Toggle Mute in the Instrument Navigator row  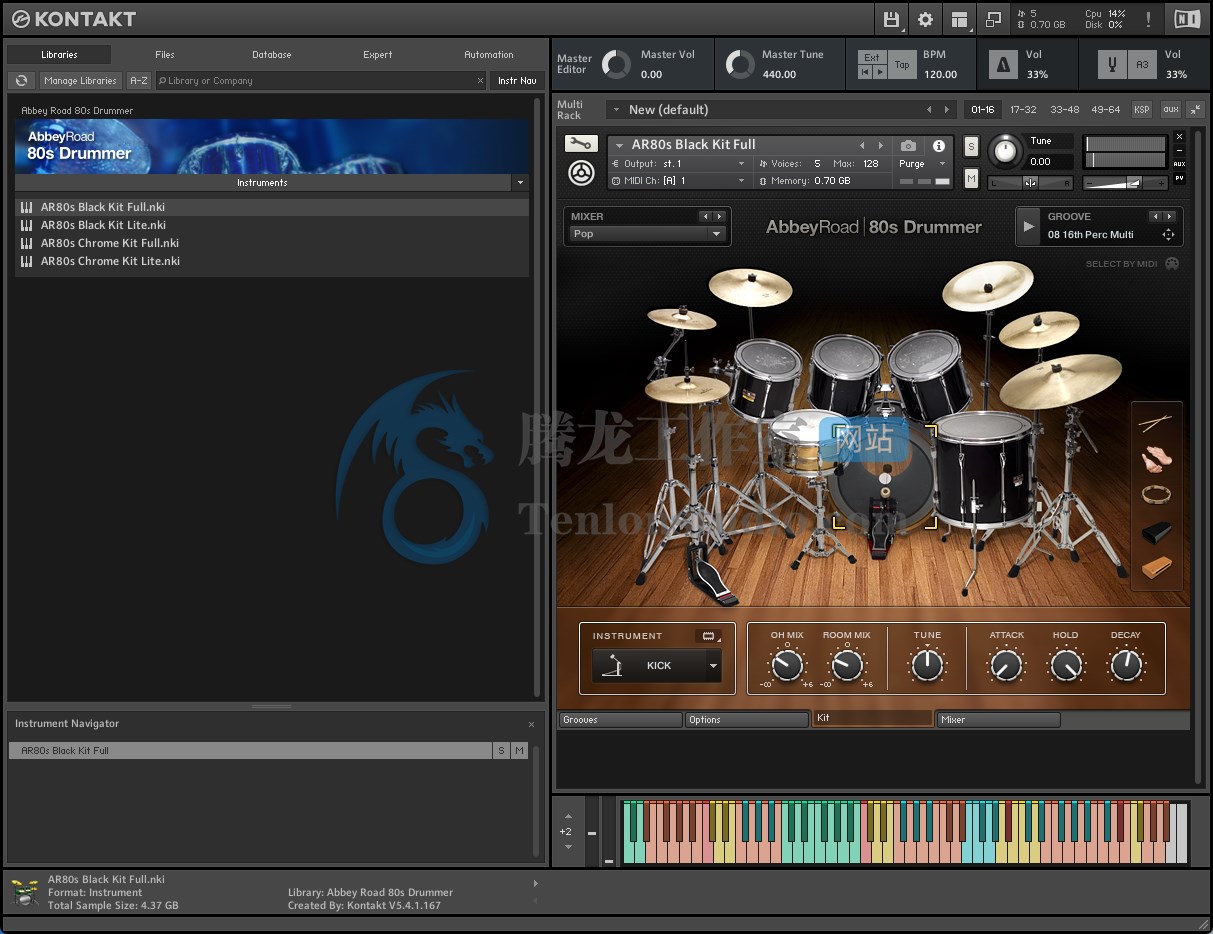(x=519, y=750)
